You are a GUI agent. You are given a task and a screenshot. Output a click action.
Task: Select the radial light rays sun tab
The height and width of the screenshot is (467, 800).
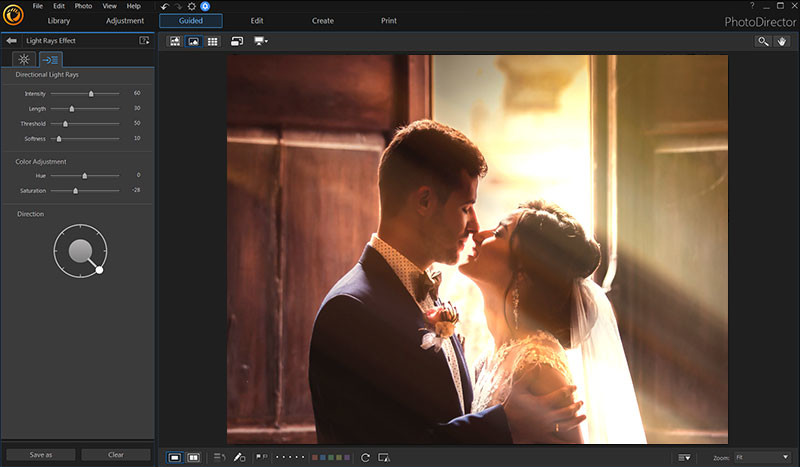click(22, 60)
